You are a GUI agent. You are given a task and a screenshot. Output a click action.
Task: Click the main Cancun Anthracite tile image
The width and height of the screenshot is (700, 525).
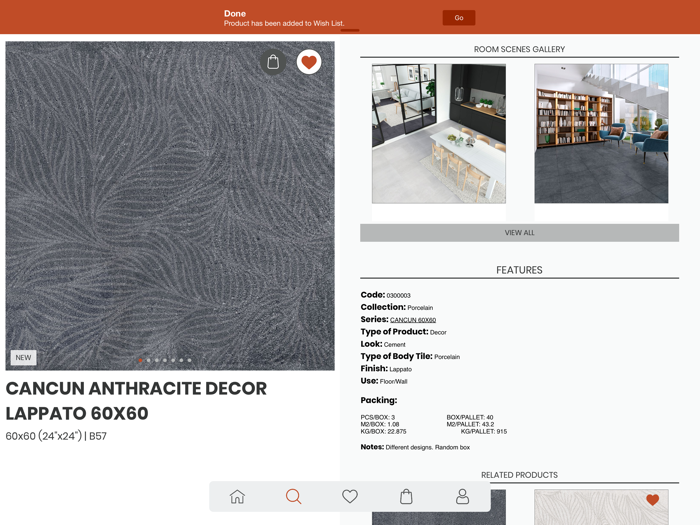[x=170, y=206]
